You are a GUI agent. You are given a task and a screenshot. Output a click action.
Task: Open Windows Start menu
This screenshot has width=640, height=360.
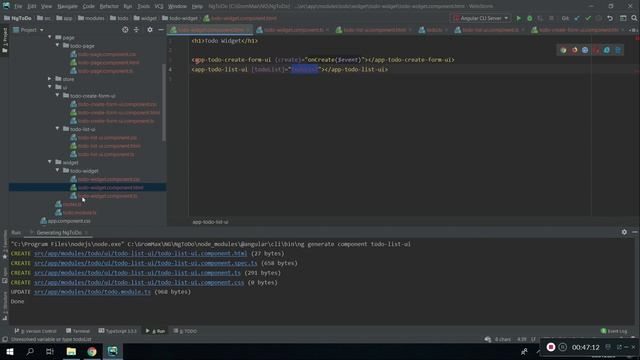(x=10, y=351)
